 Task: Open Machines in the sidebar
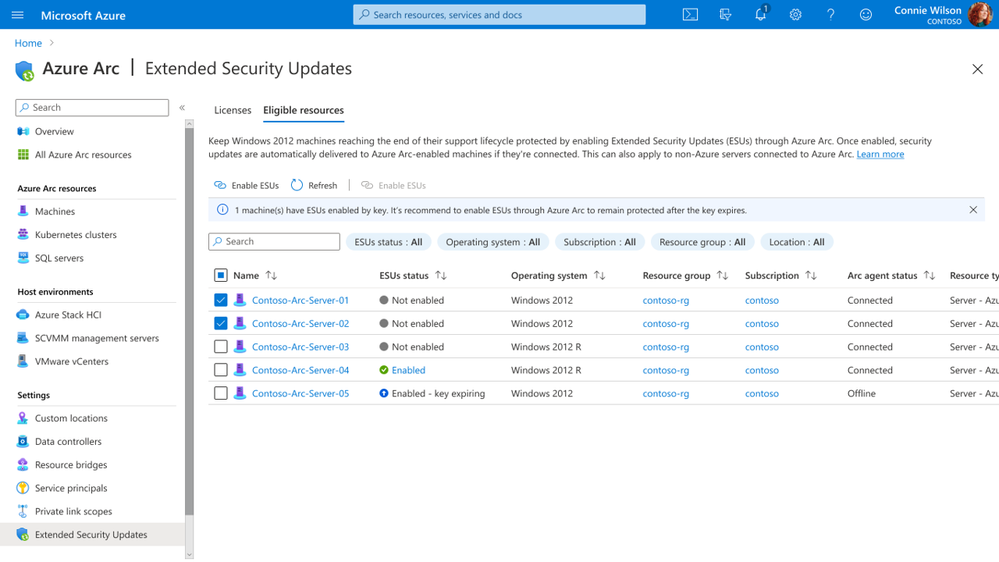coord(55,212)
